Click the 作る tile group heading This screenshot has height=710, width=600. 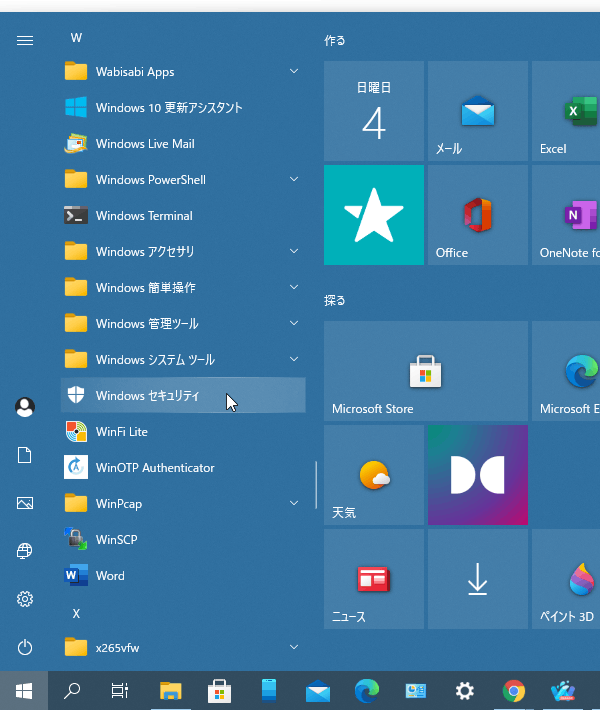[335, 41]
